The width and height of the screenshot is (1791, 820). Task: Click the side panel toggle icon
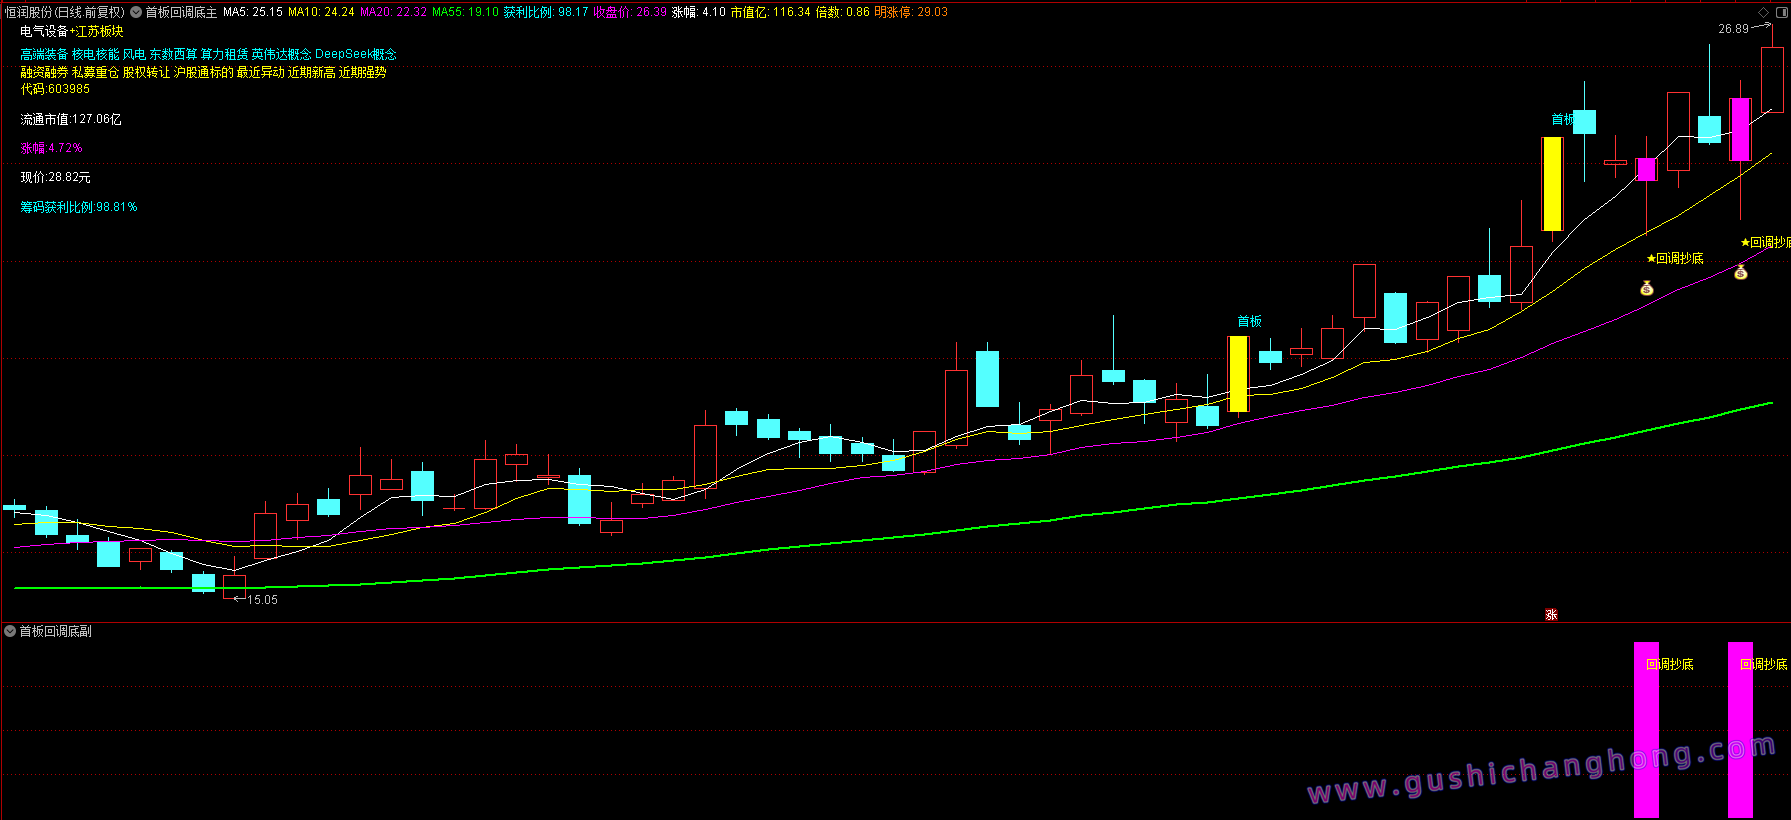(1781, 12)
